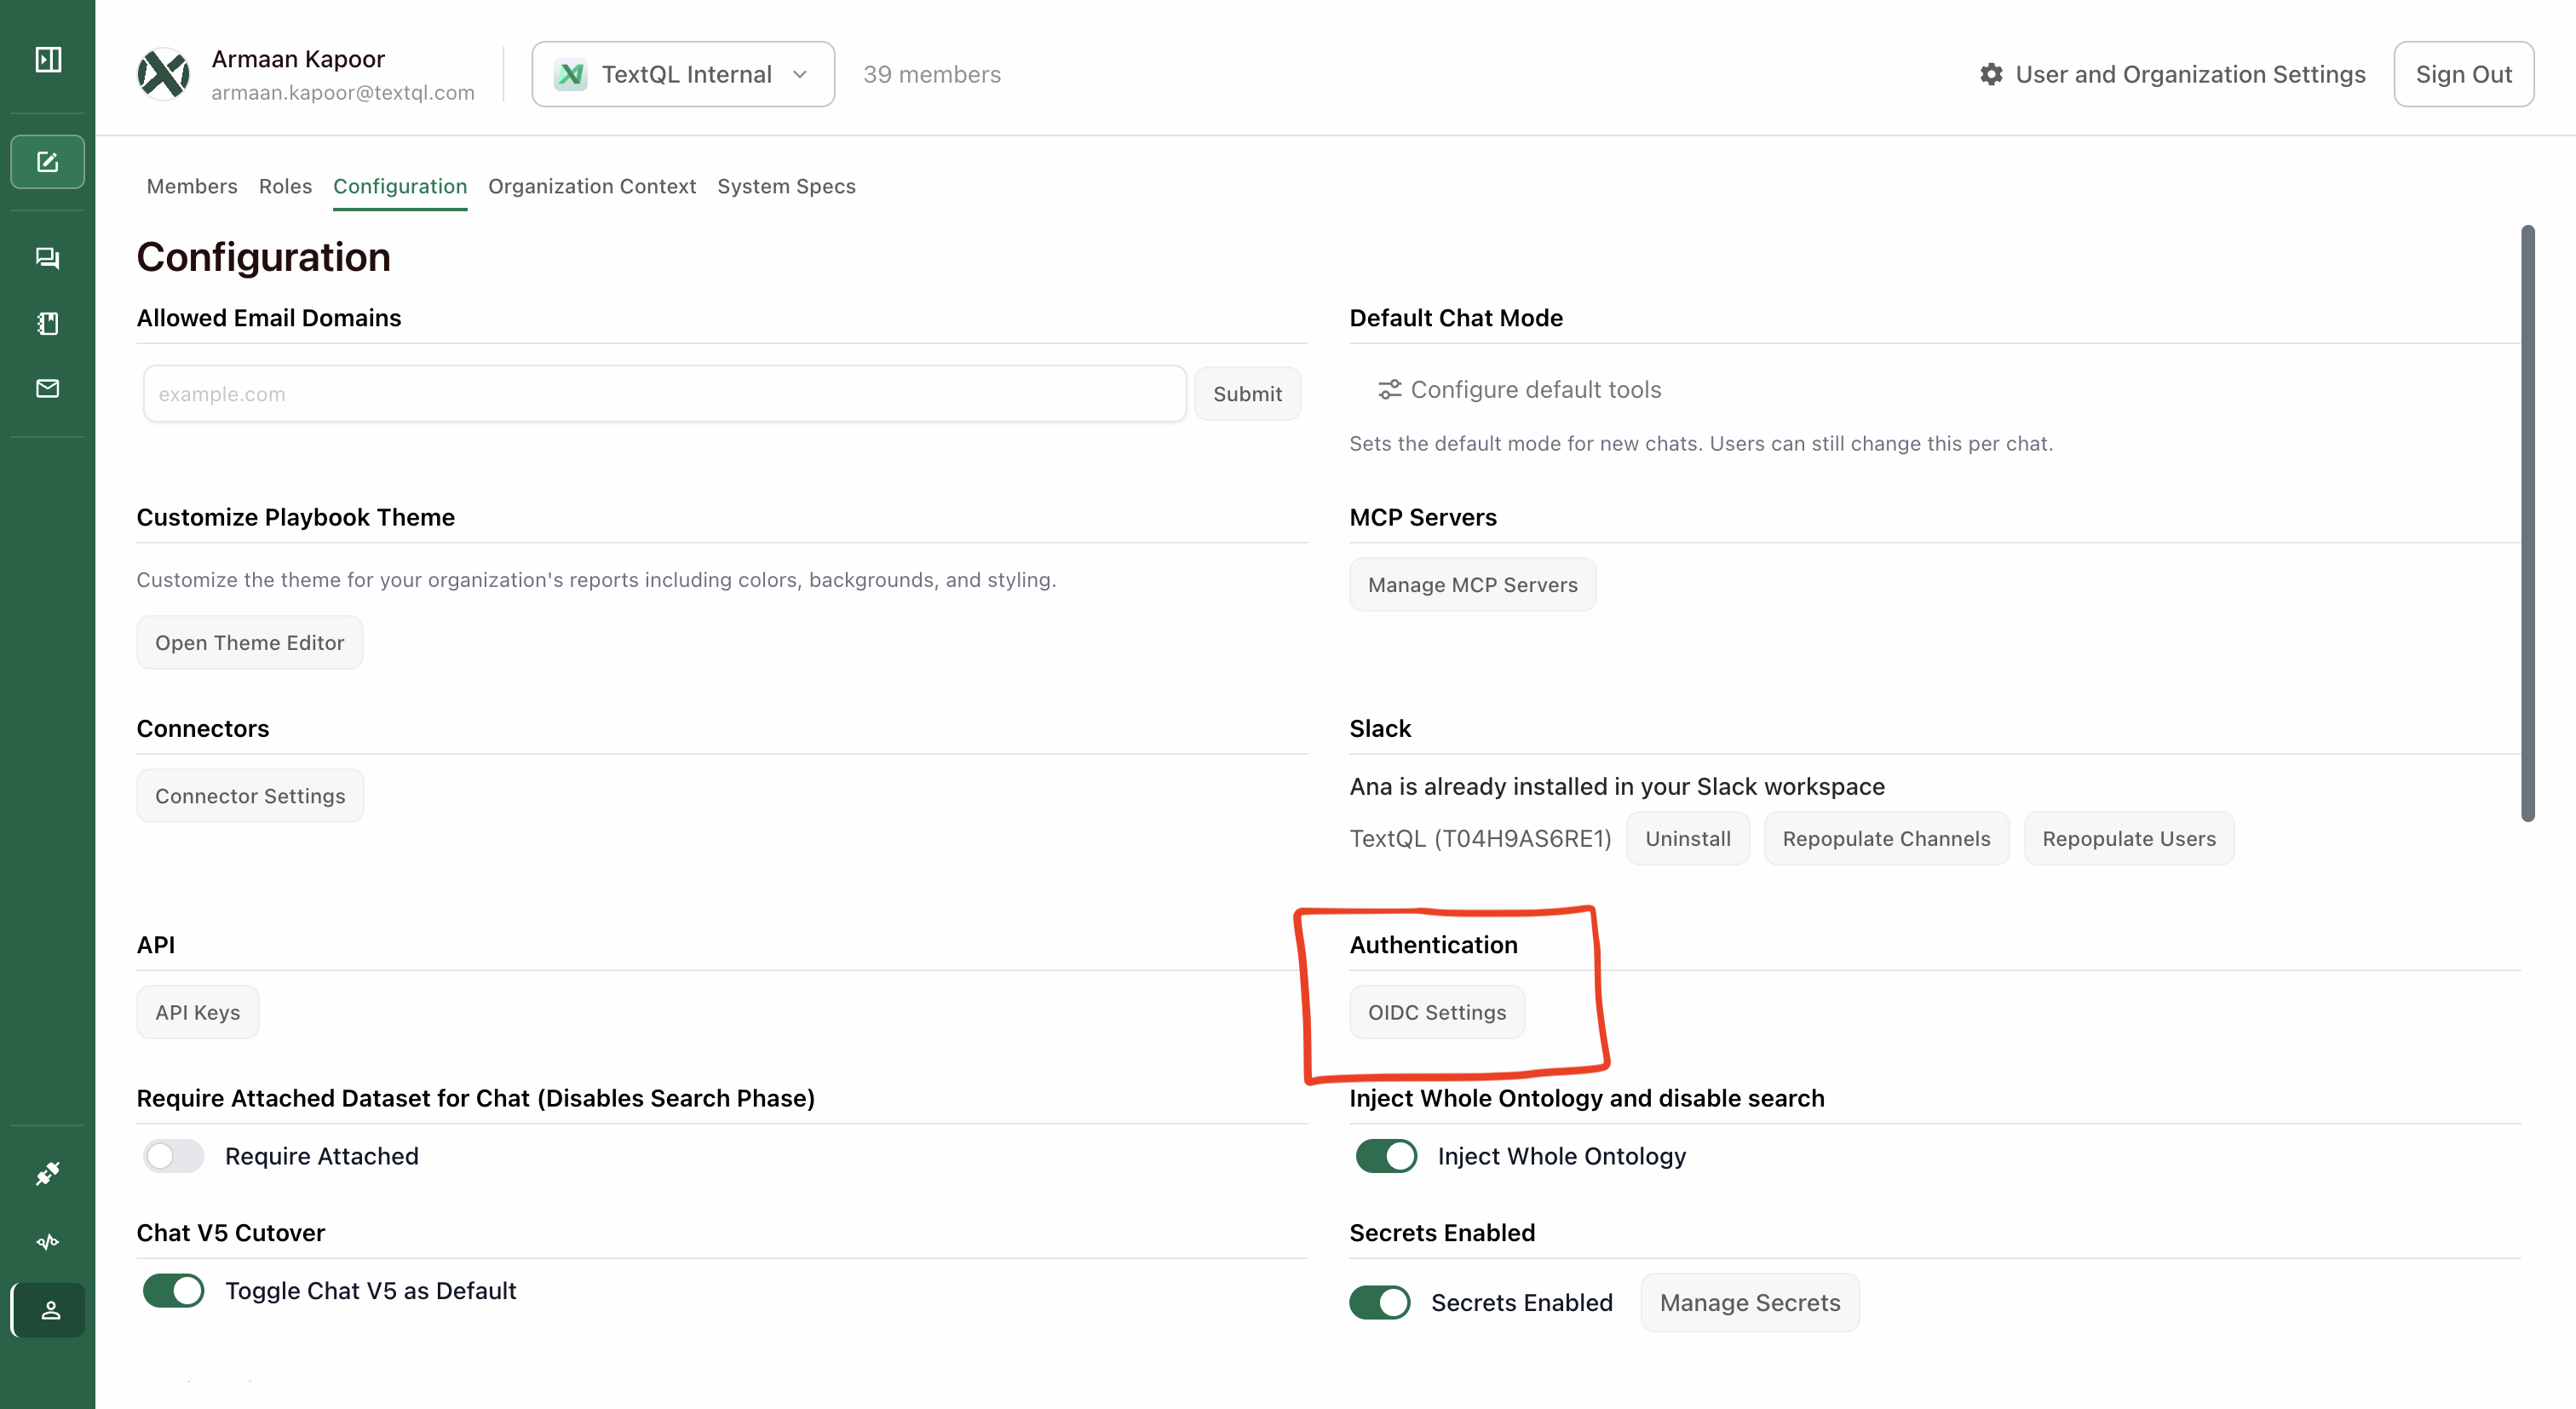This screenshot has width=2576, height=1409.
Task: Switch to the Roles tab
Action: (285, 186)
